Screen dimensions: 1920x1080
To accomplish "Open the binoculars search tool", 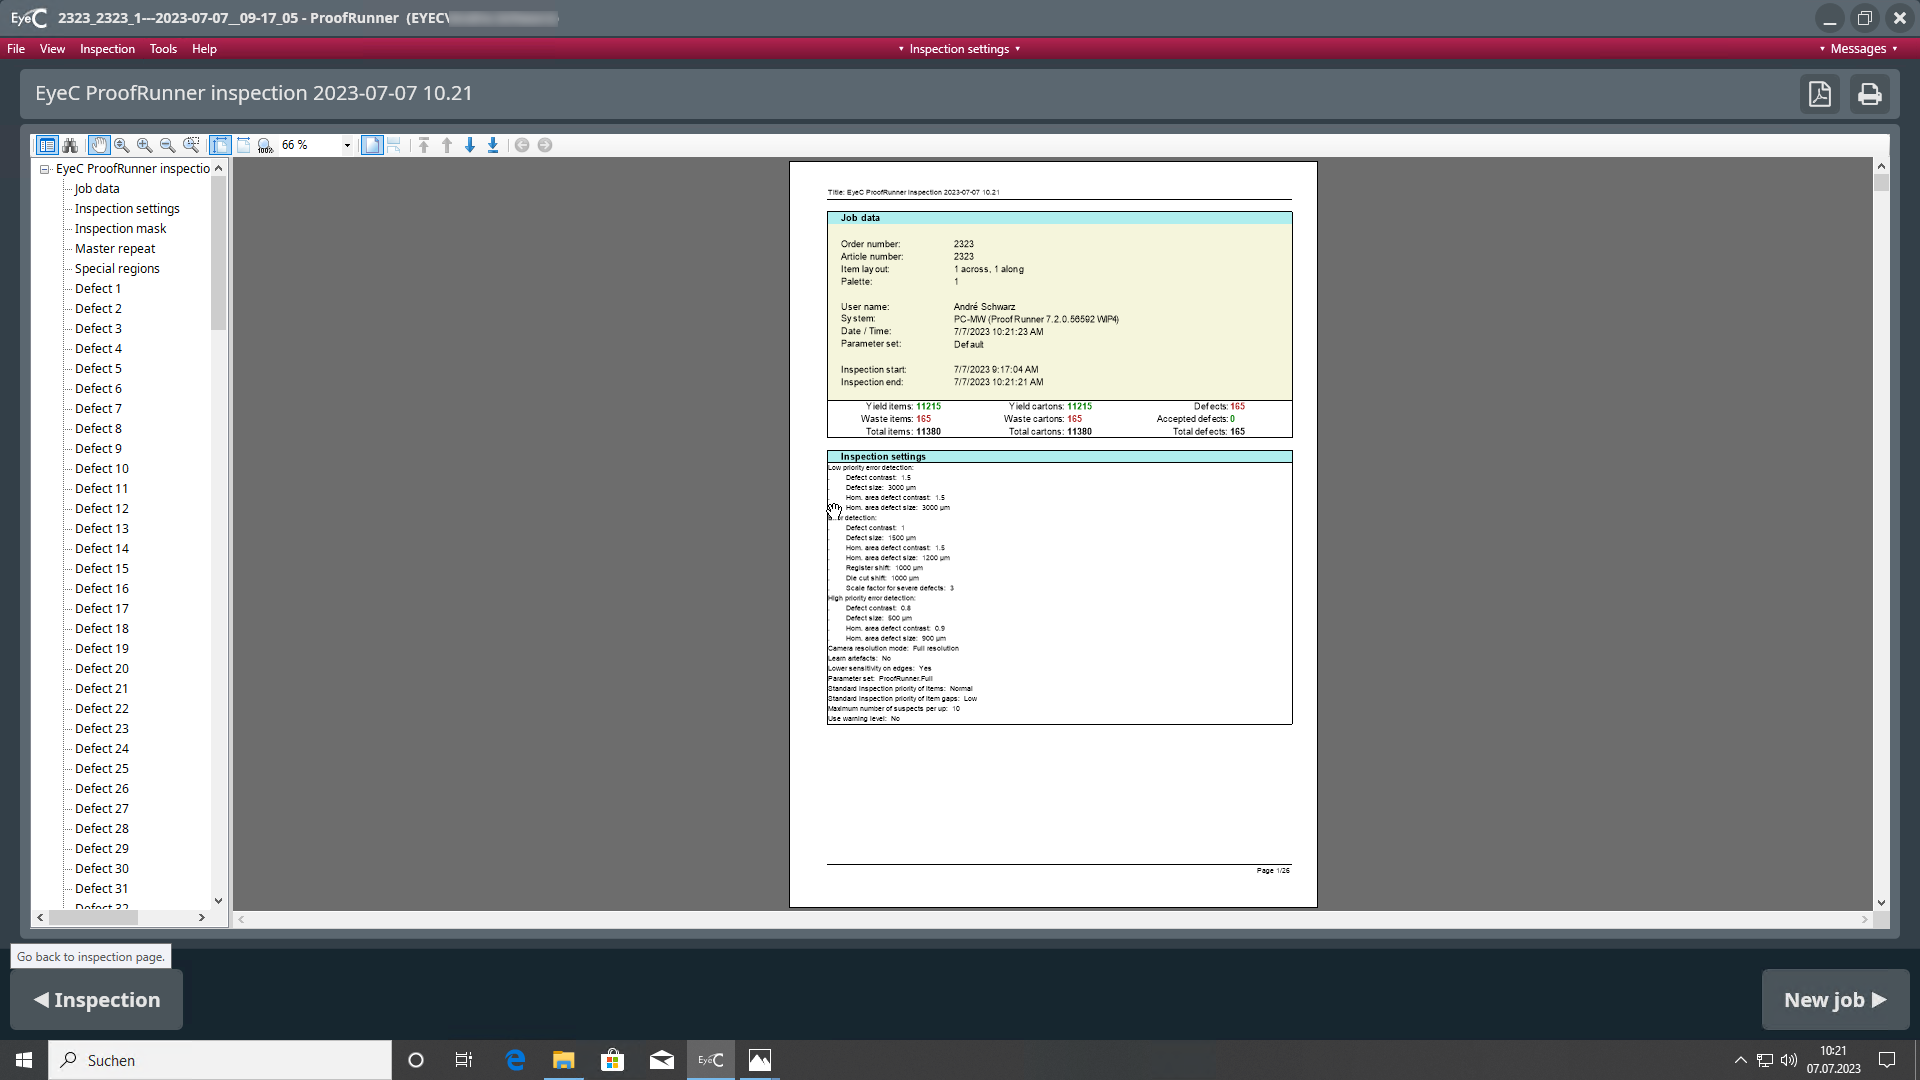I will pyautogui.click(x=70, y=146).
